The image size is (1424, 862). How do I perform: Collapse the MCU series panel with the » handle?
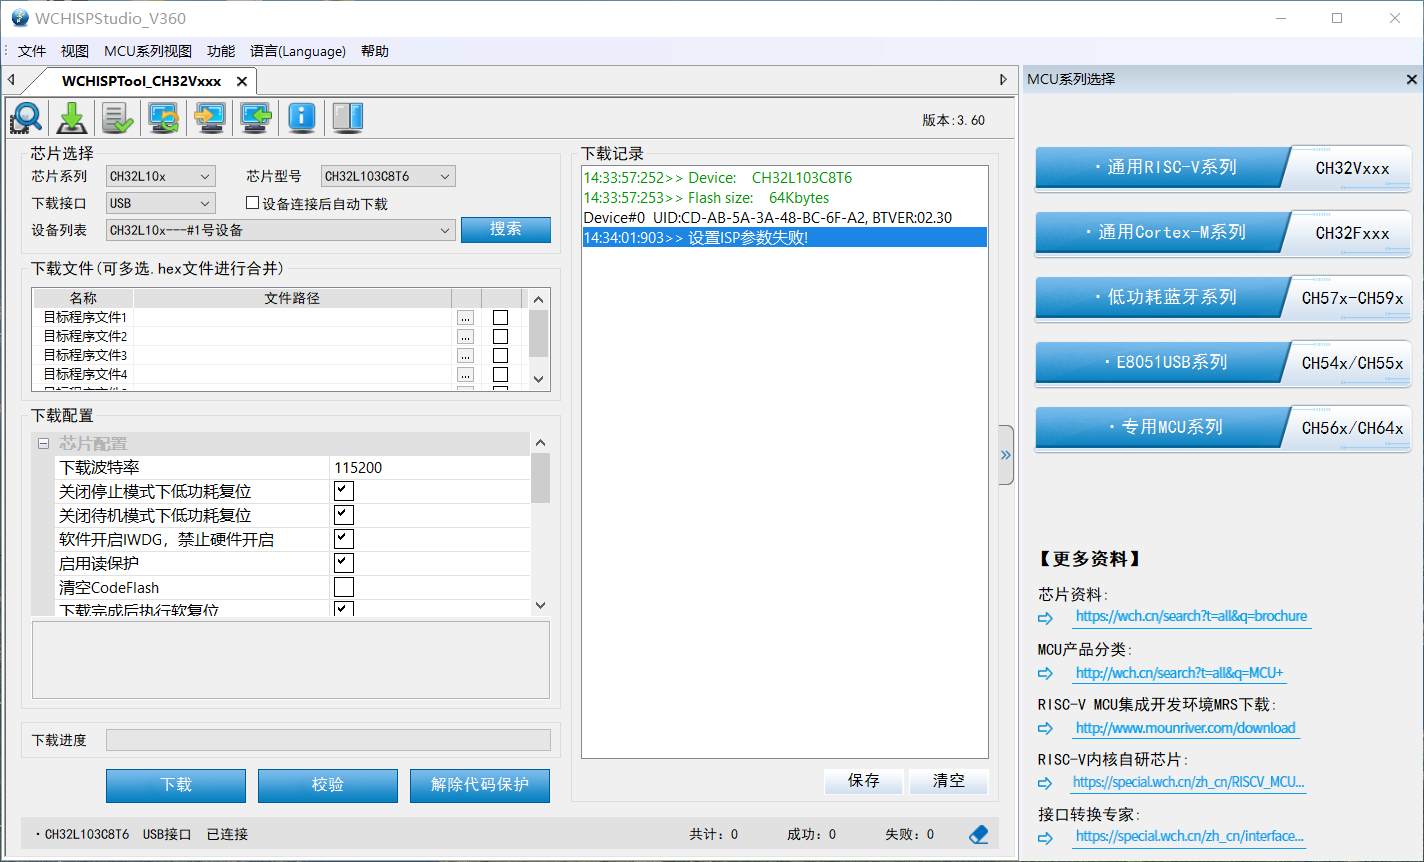tap(1006, 455)
